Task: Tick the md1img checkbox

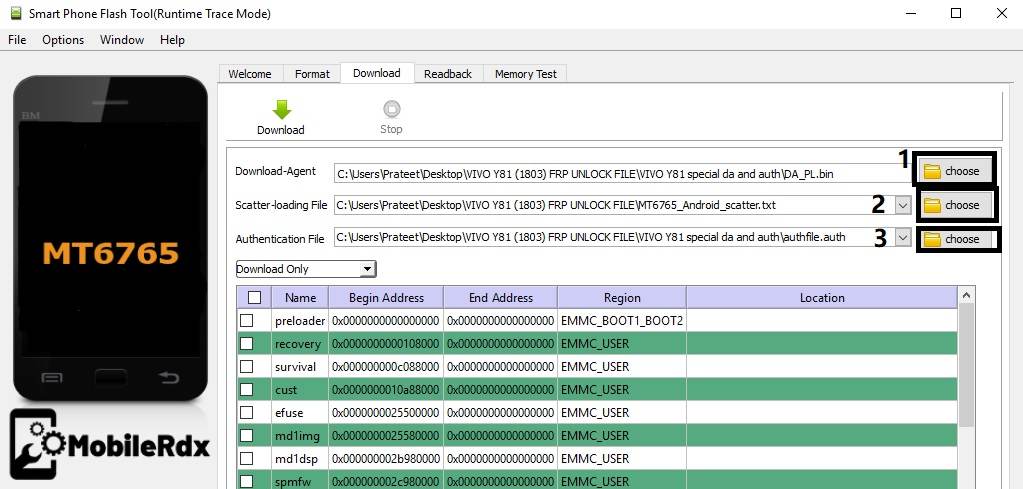Action: [x=247, y=436]
